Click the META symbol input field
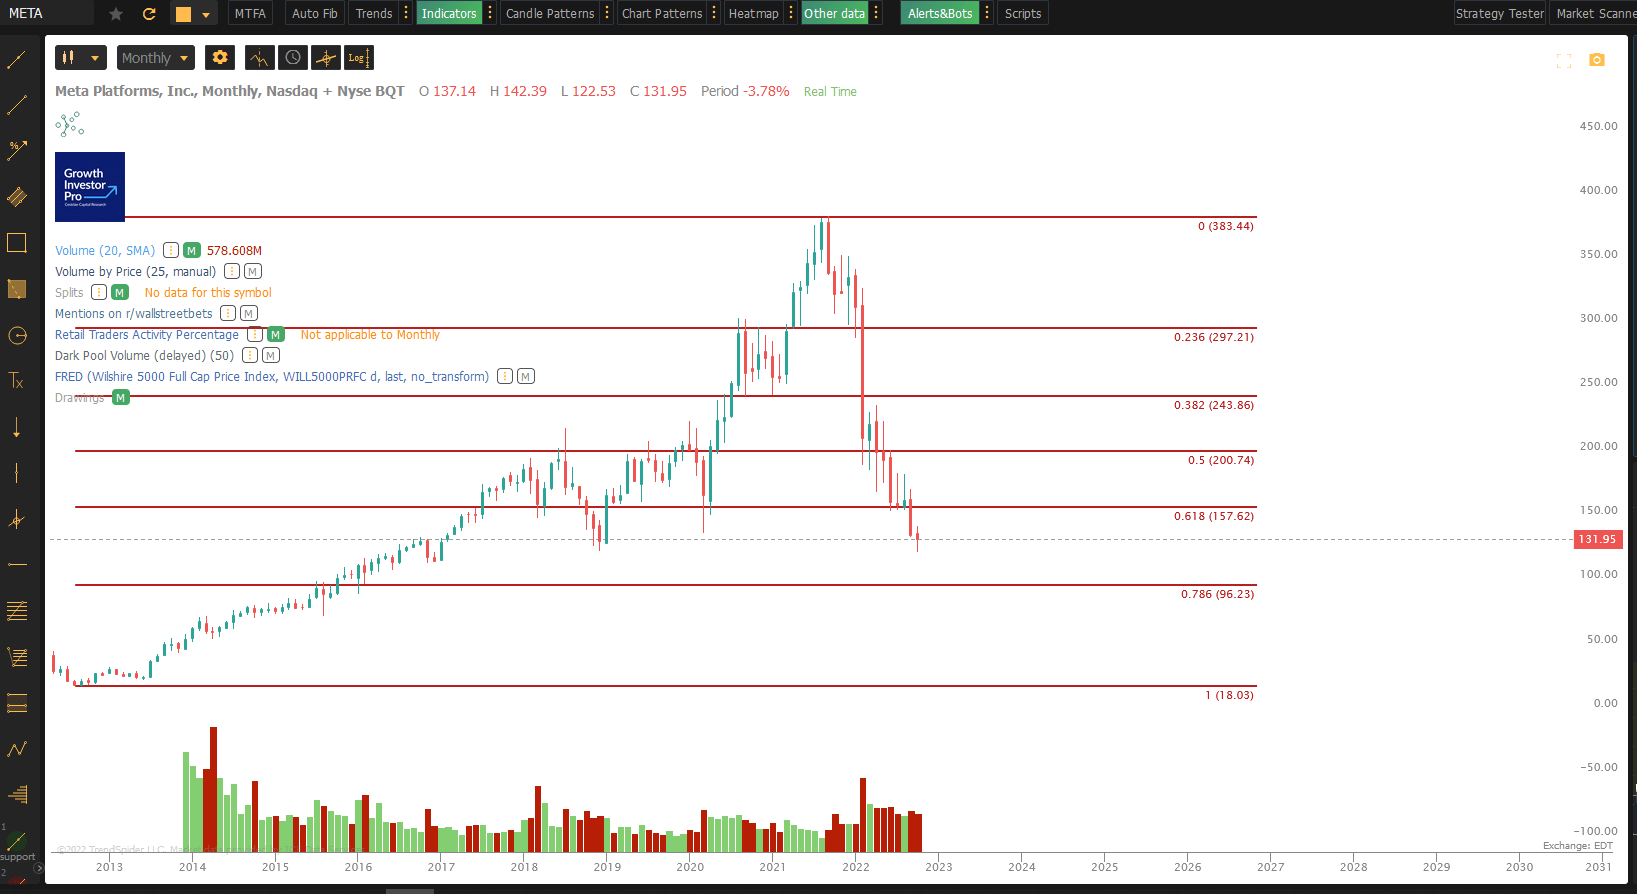The height and width of the screenshot is (894, 1637). (x=47, y=13)
